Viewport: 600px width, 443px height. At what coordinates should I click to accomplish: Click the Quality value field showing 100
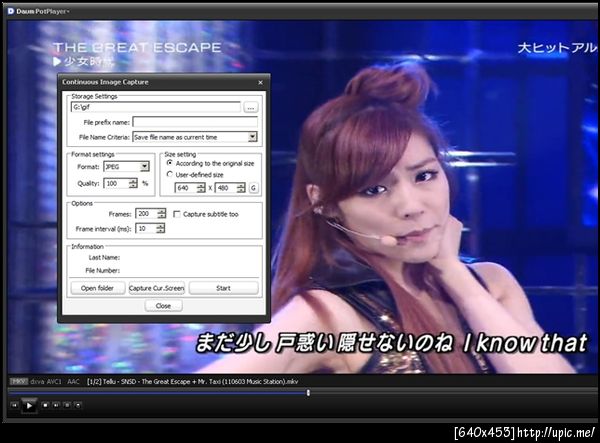(116, 184)
